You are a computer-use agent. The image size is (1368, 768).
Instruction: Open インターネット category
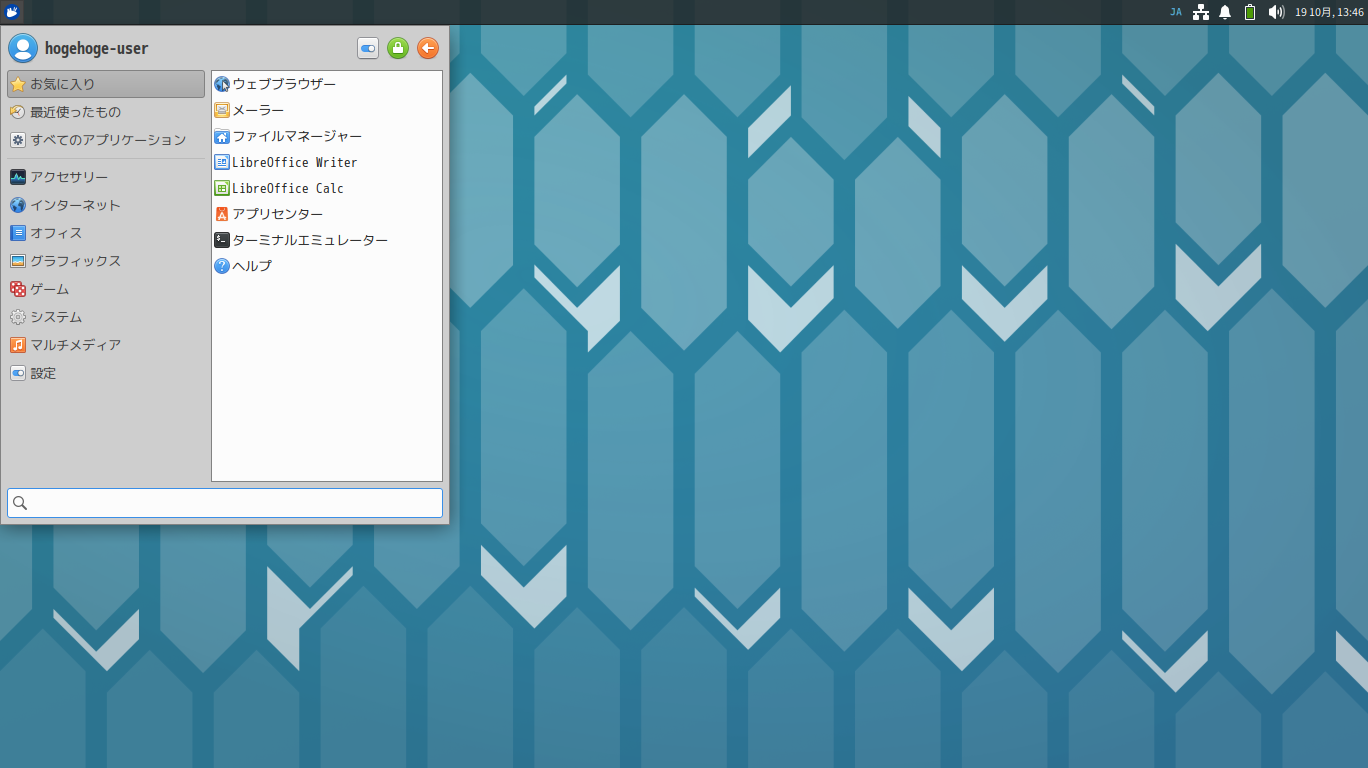click(106, 205)
